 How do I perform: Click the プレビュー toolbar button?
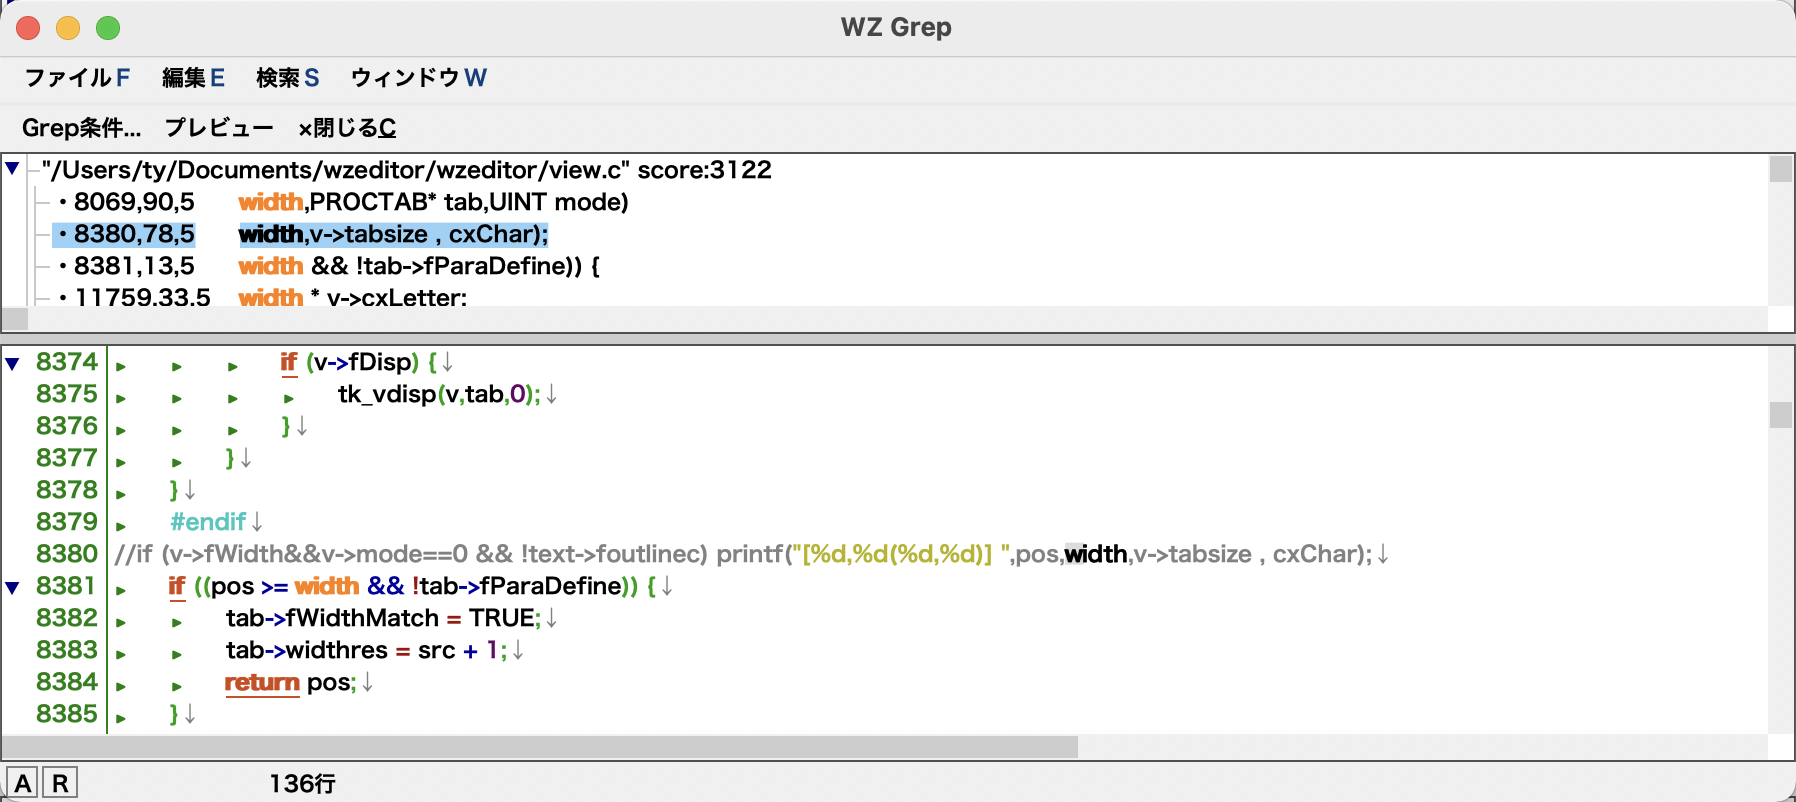(x=219, y=128)
